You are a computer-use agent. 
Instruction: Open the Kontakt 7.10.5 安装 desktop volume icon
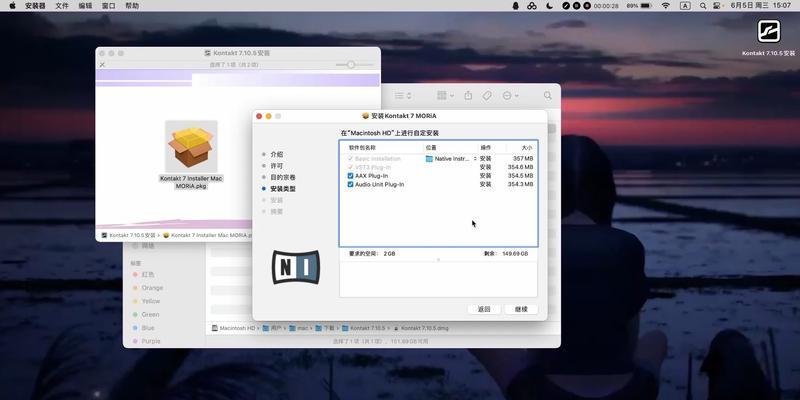point(768,31)
